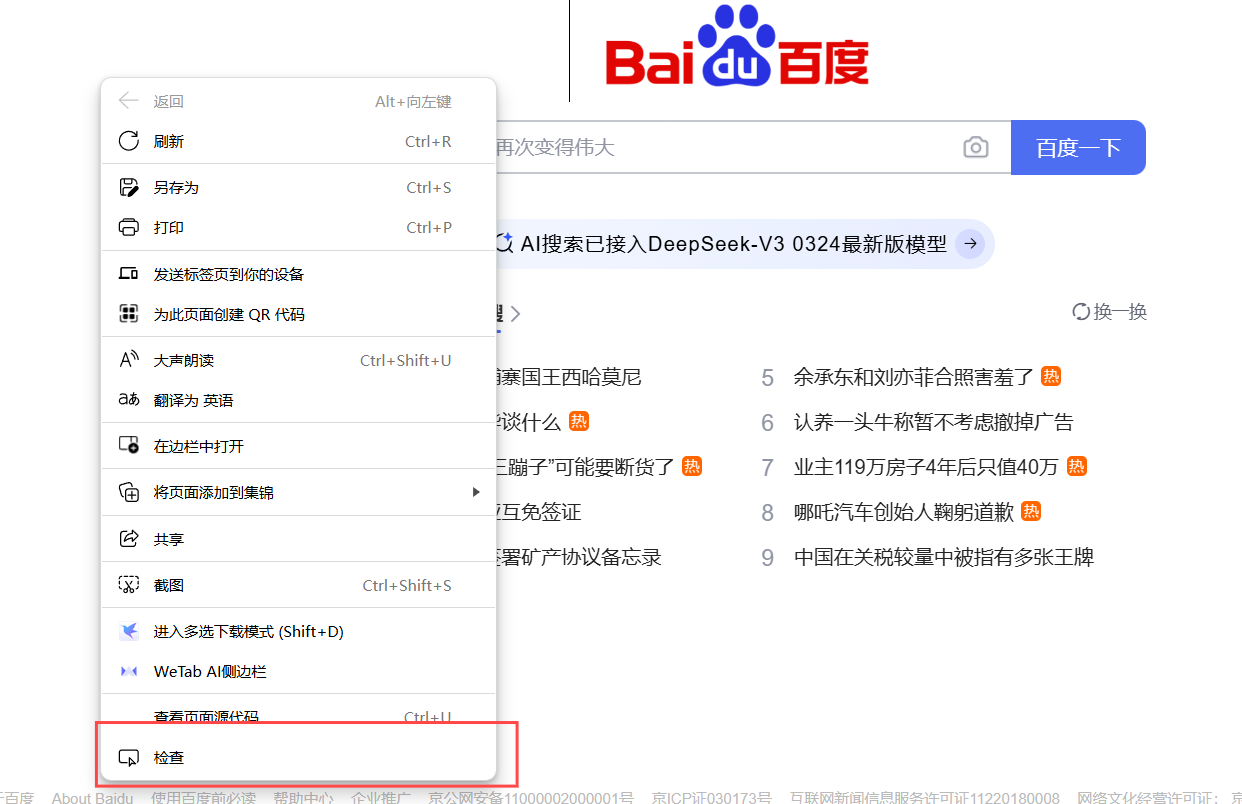Click the share icon beside 共享

pyautogui.click(x=128, y=539)
